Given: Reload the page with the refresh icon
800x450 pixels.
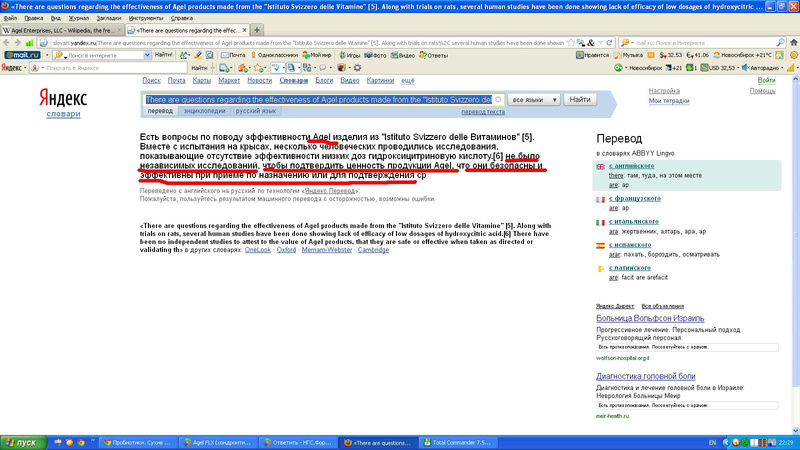Looking at the screenshot, I should click(x=609, y=43).
